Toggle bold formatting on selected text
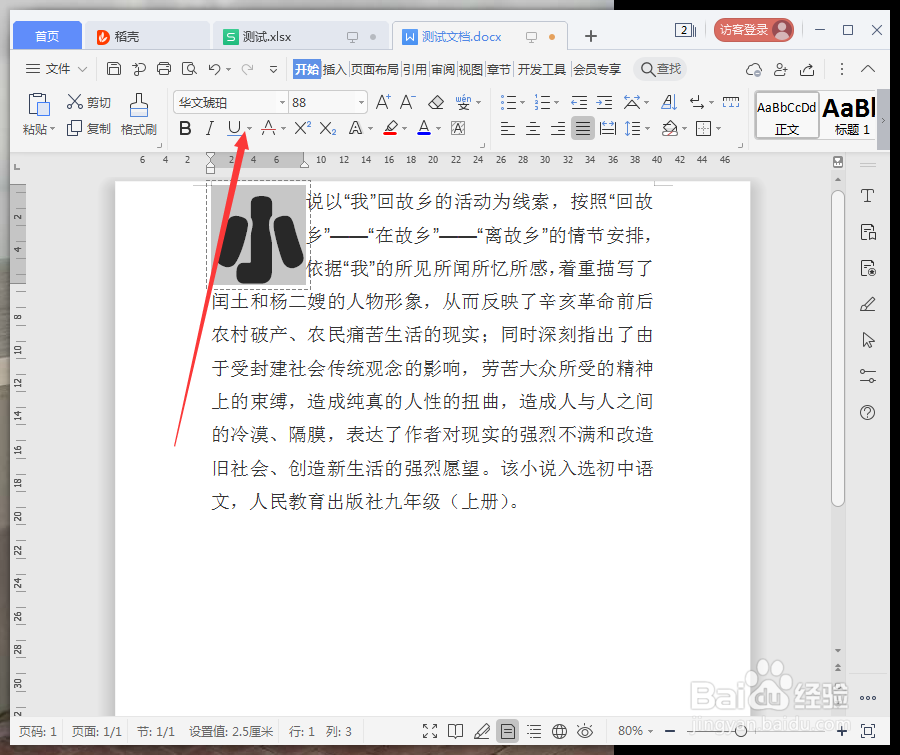 [185, 128]
